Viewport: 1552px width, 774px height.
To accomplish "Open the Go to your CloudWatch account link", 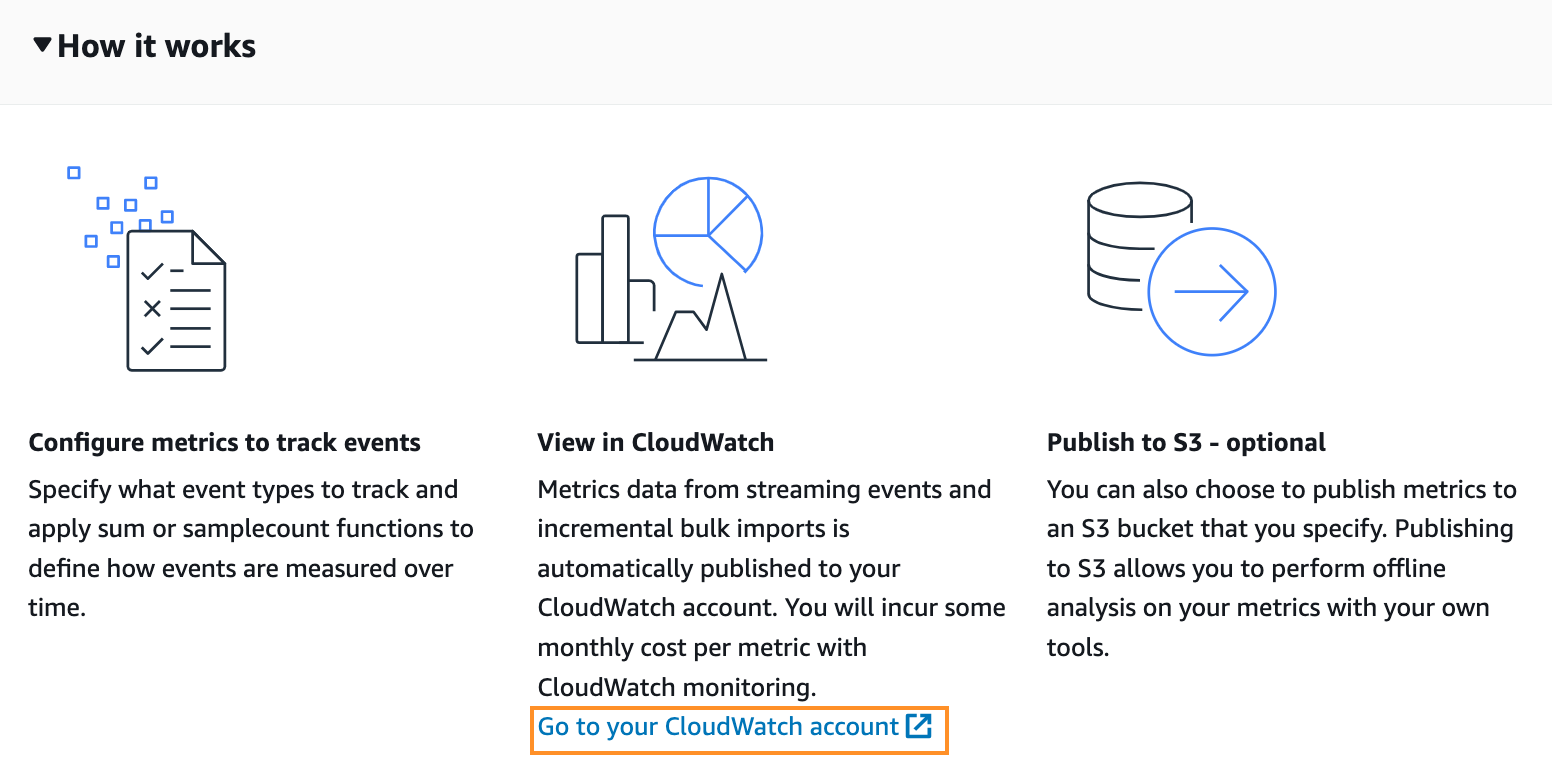I will (x=735, y=727).
